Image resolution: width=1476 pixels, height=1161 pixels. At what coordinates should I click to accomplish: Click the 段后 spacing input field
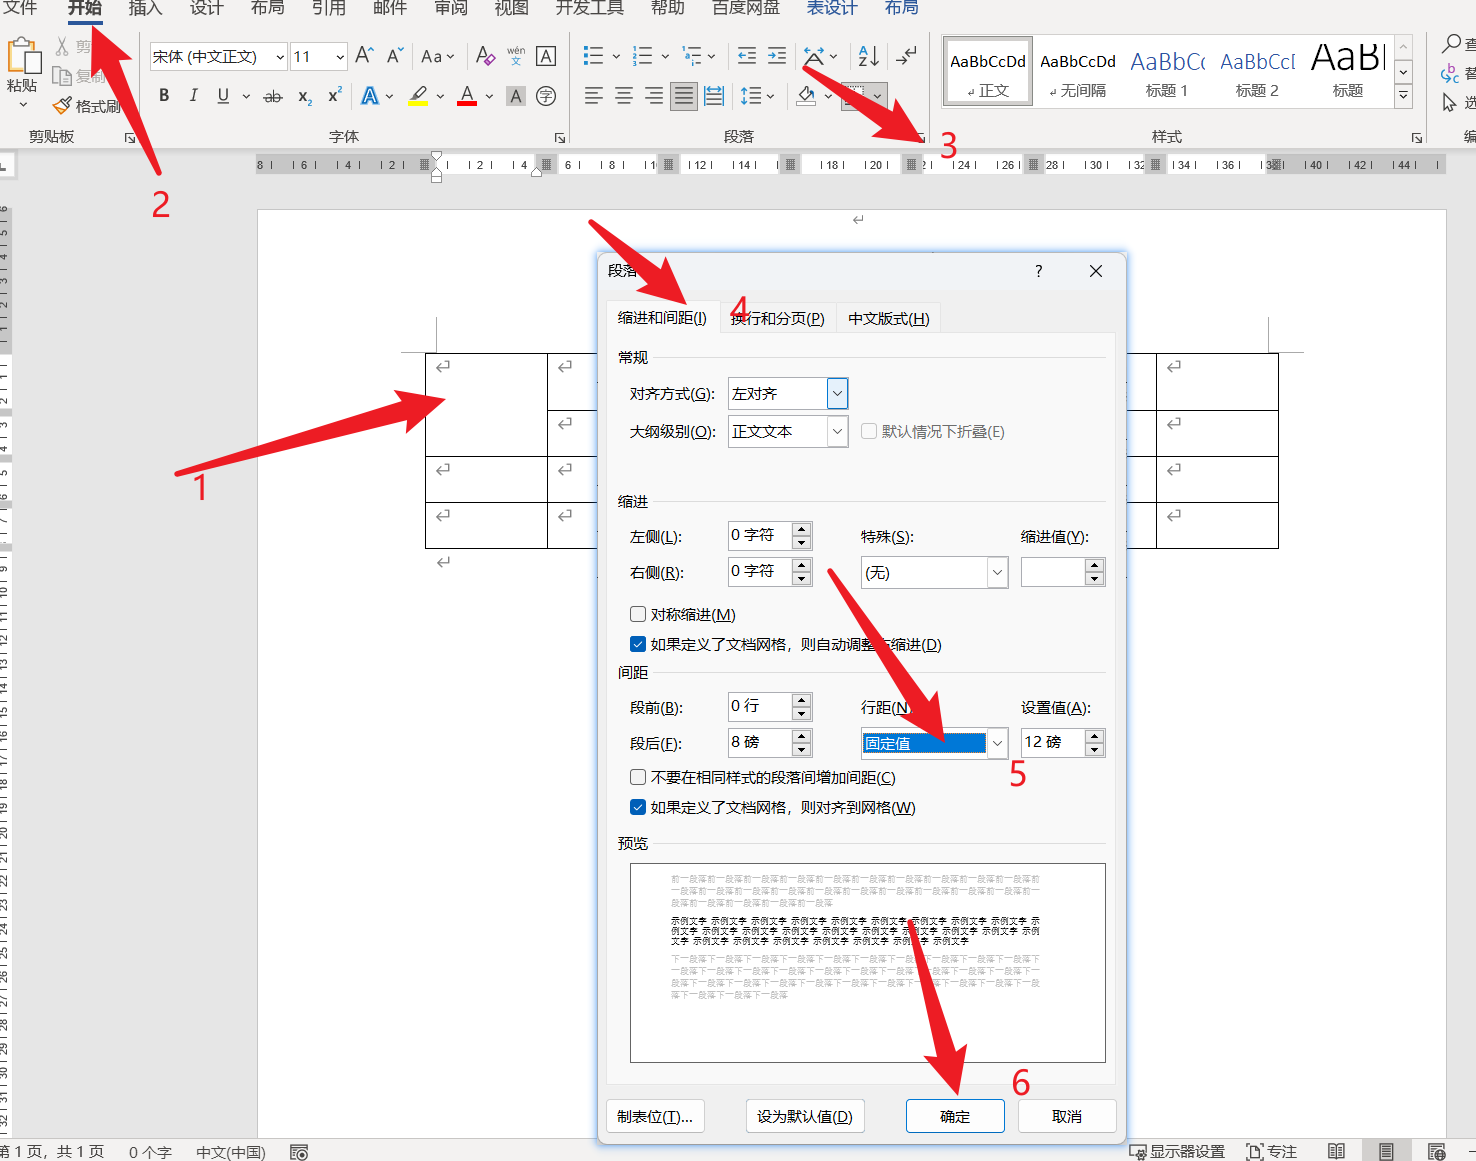point(759,742)
